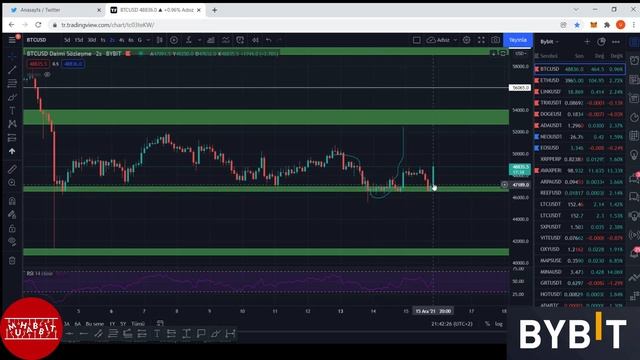The height and width of the screenshot is (360, 640).
Task: Expand the Bybit watchlist name dropdown
Action: pos(549,42)
